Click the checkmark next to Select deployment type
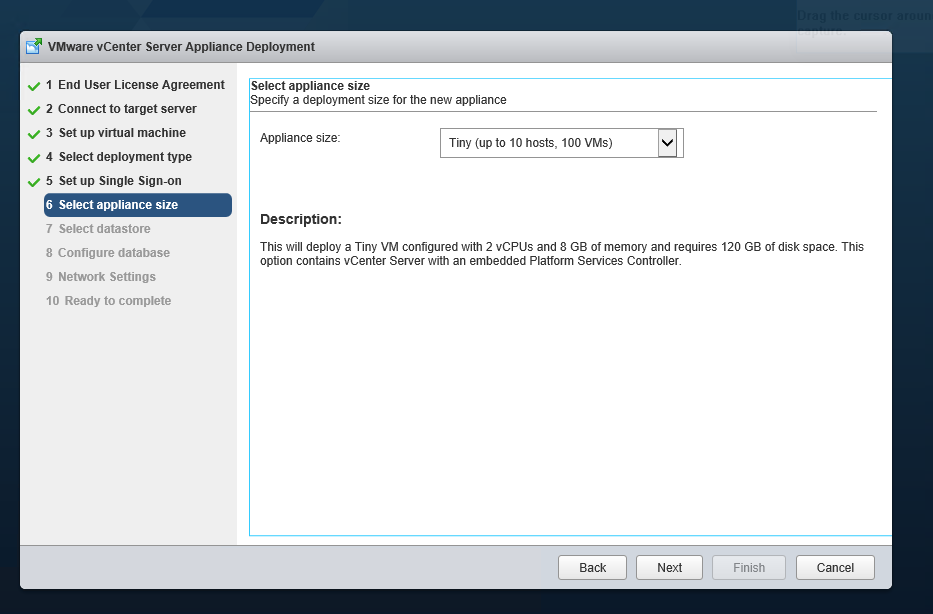This screenshot has width=933, height=614. click(x=34, y=158)
